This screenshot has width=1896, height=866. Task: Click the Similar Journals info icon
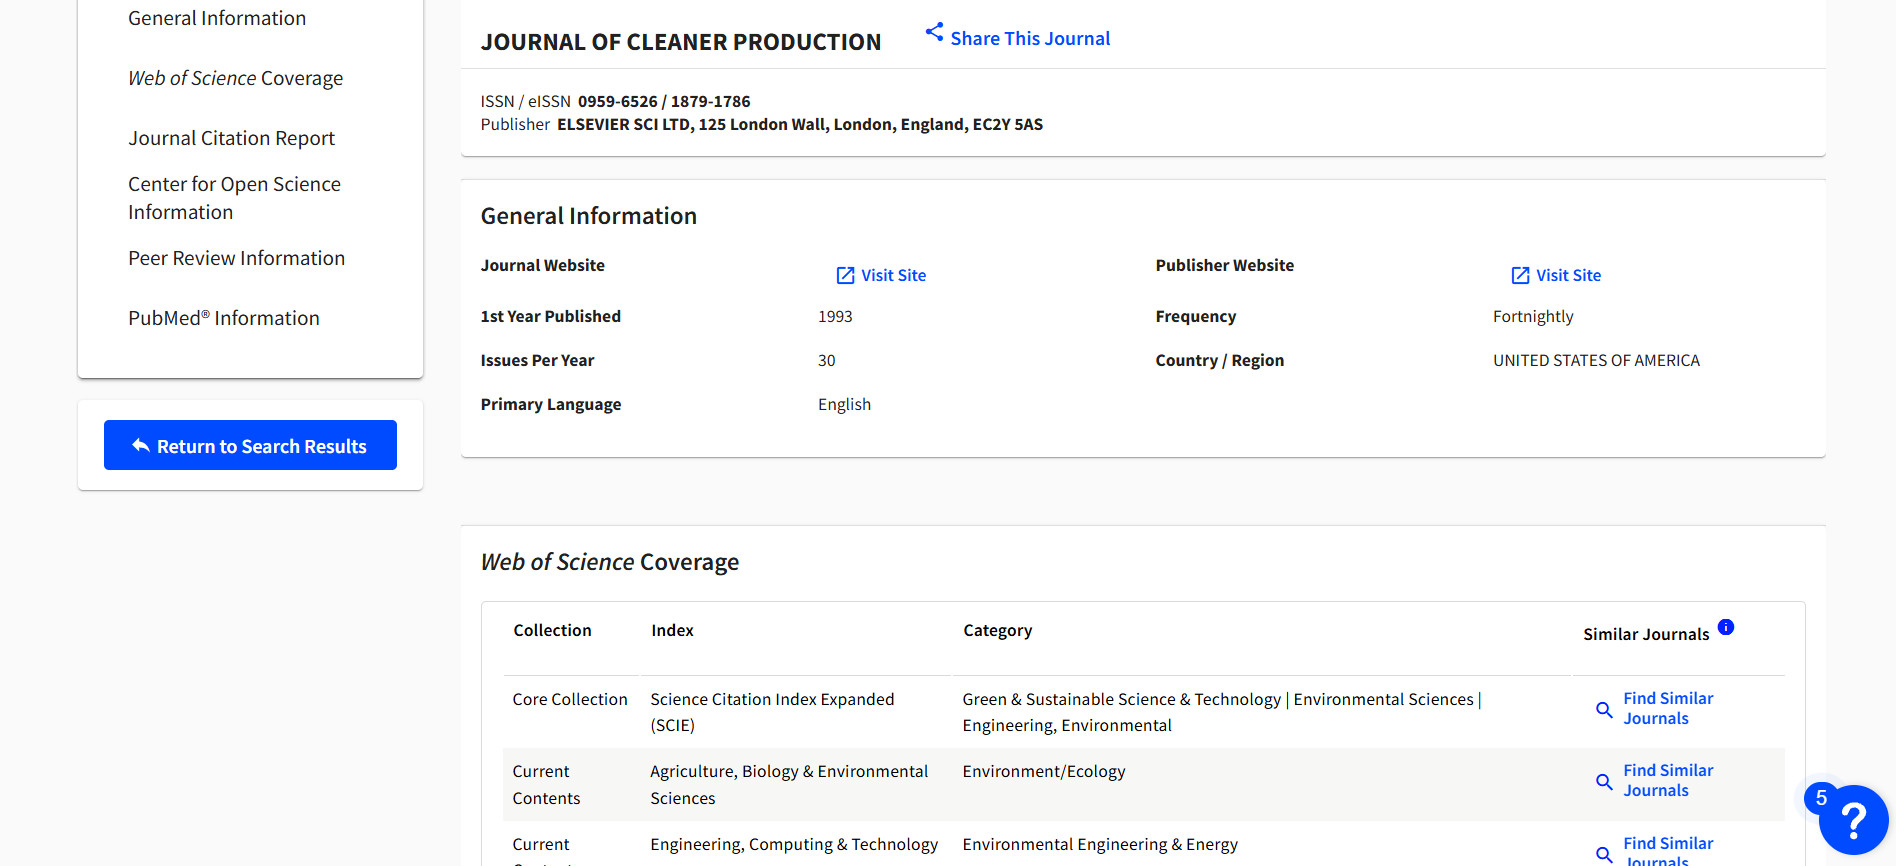pyautogui.click(x=1726, y=627)
